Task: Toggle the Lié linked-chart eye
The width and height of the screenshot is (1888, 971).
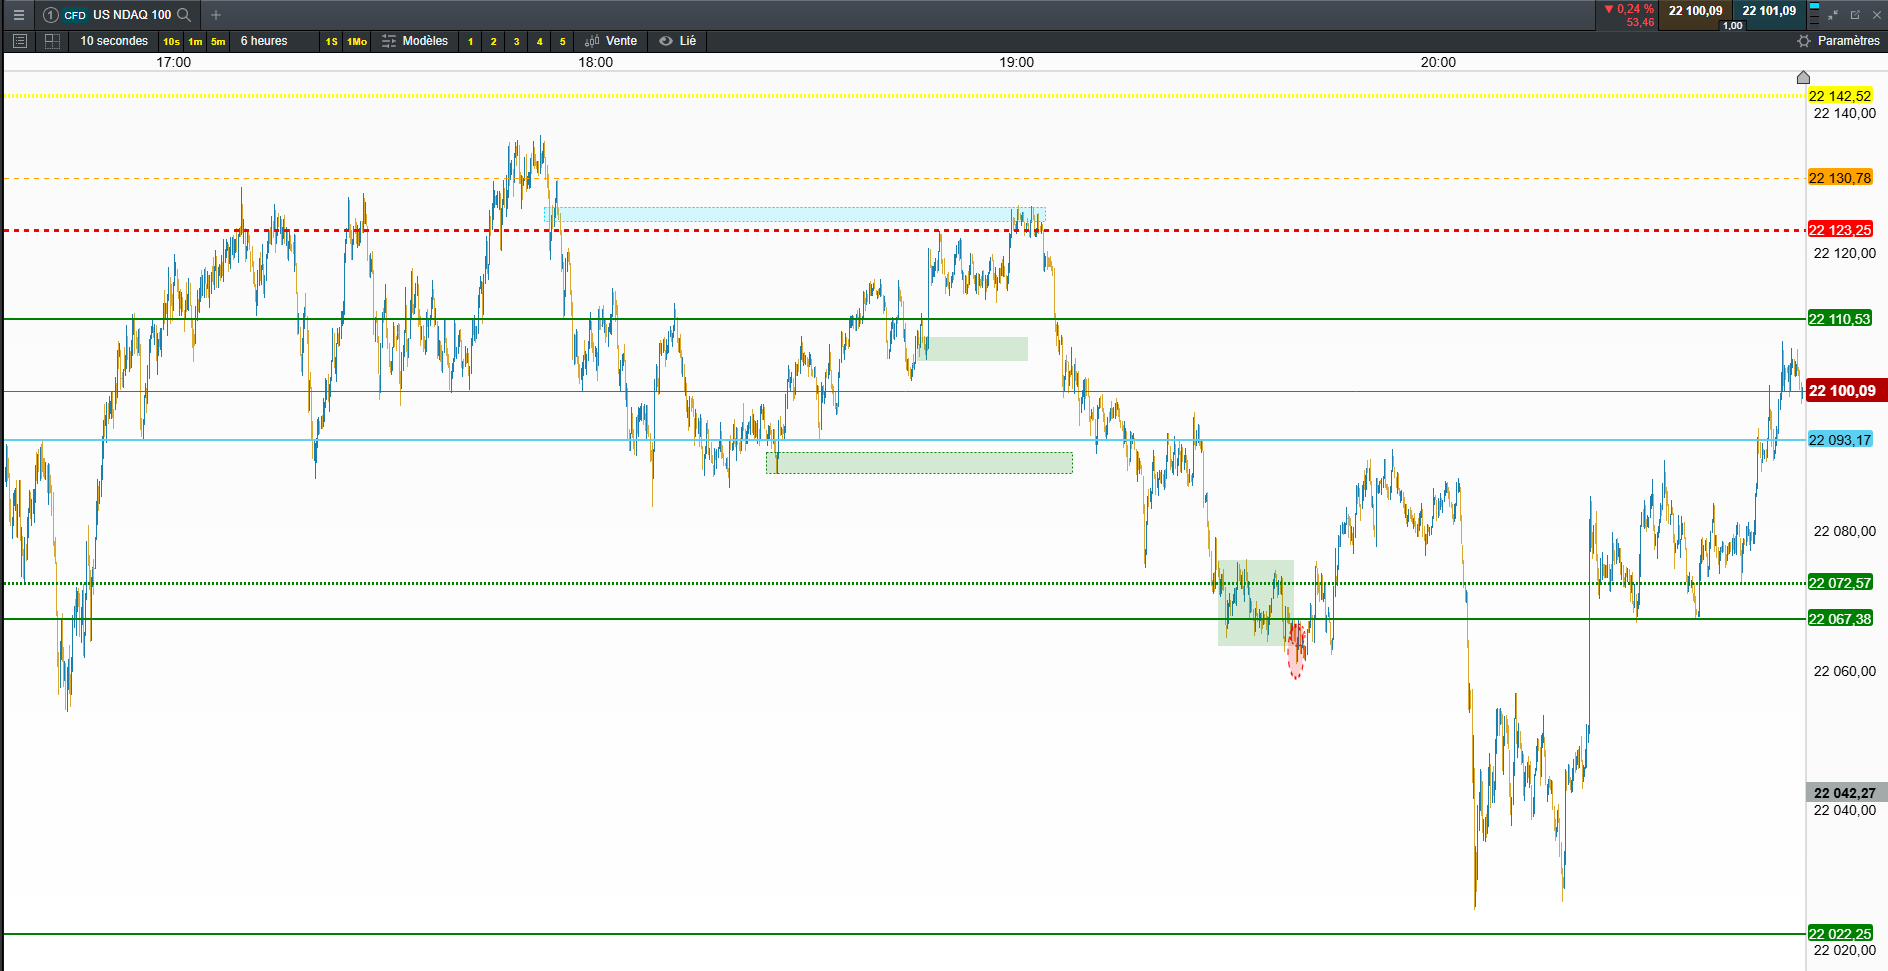Action: [x=666, y=41]
